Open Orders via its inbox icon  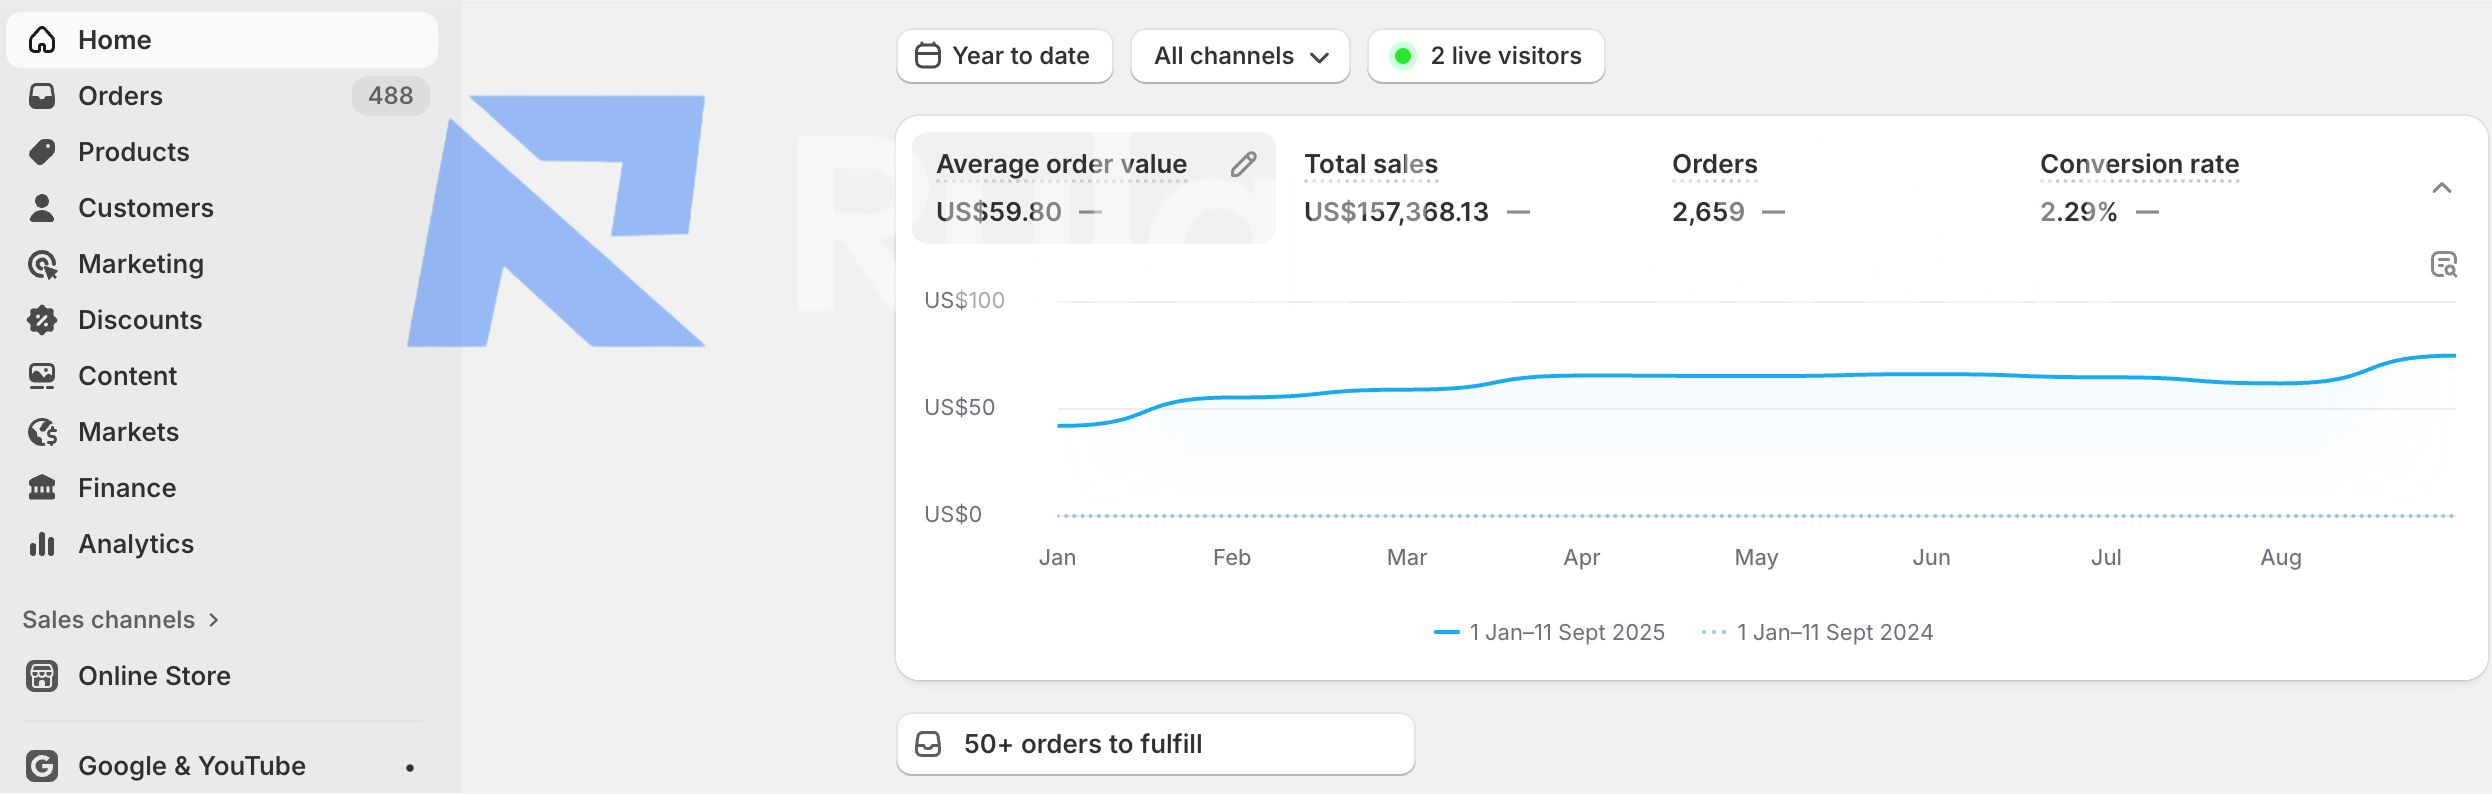pyautogui.click(x=42, y=96)
